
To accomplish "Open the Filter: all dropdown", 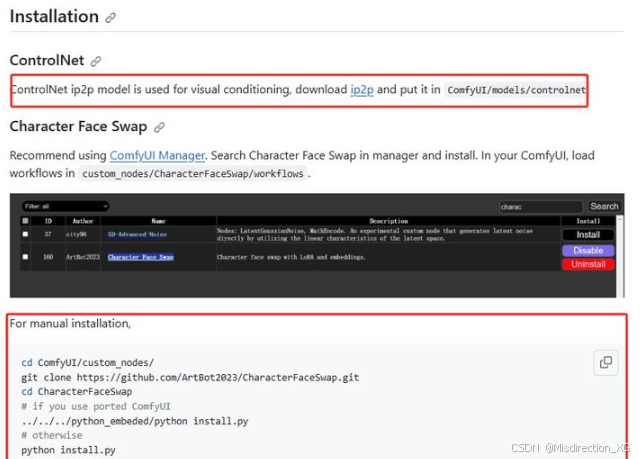I will pyautogui.click(x=65, y=206).
